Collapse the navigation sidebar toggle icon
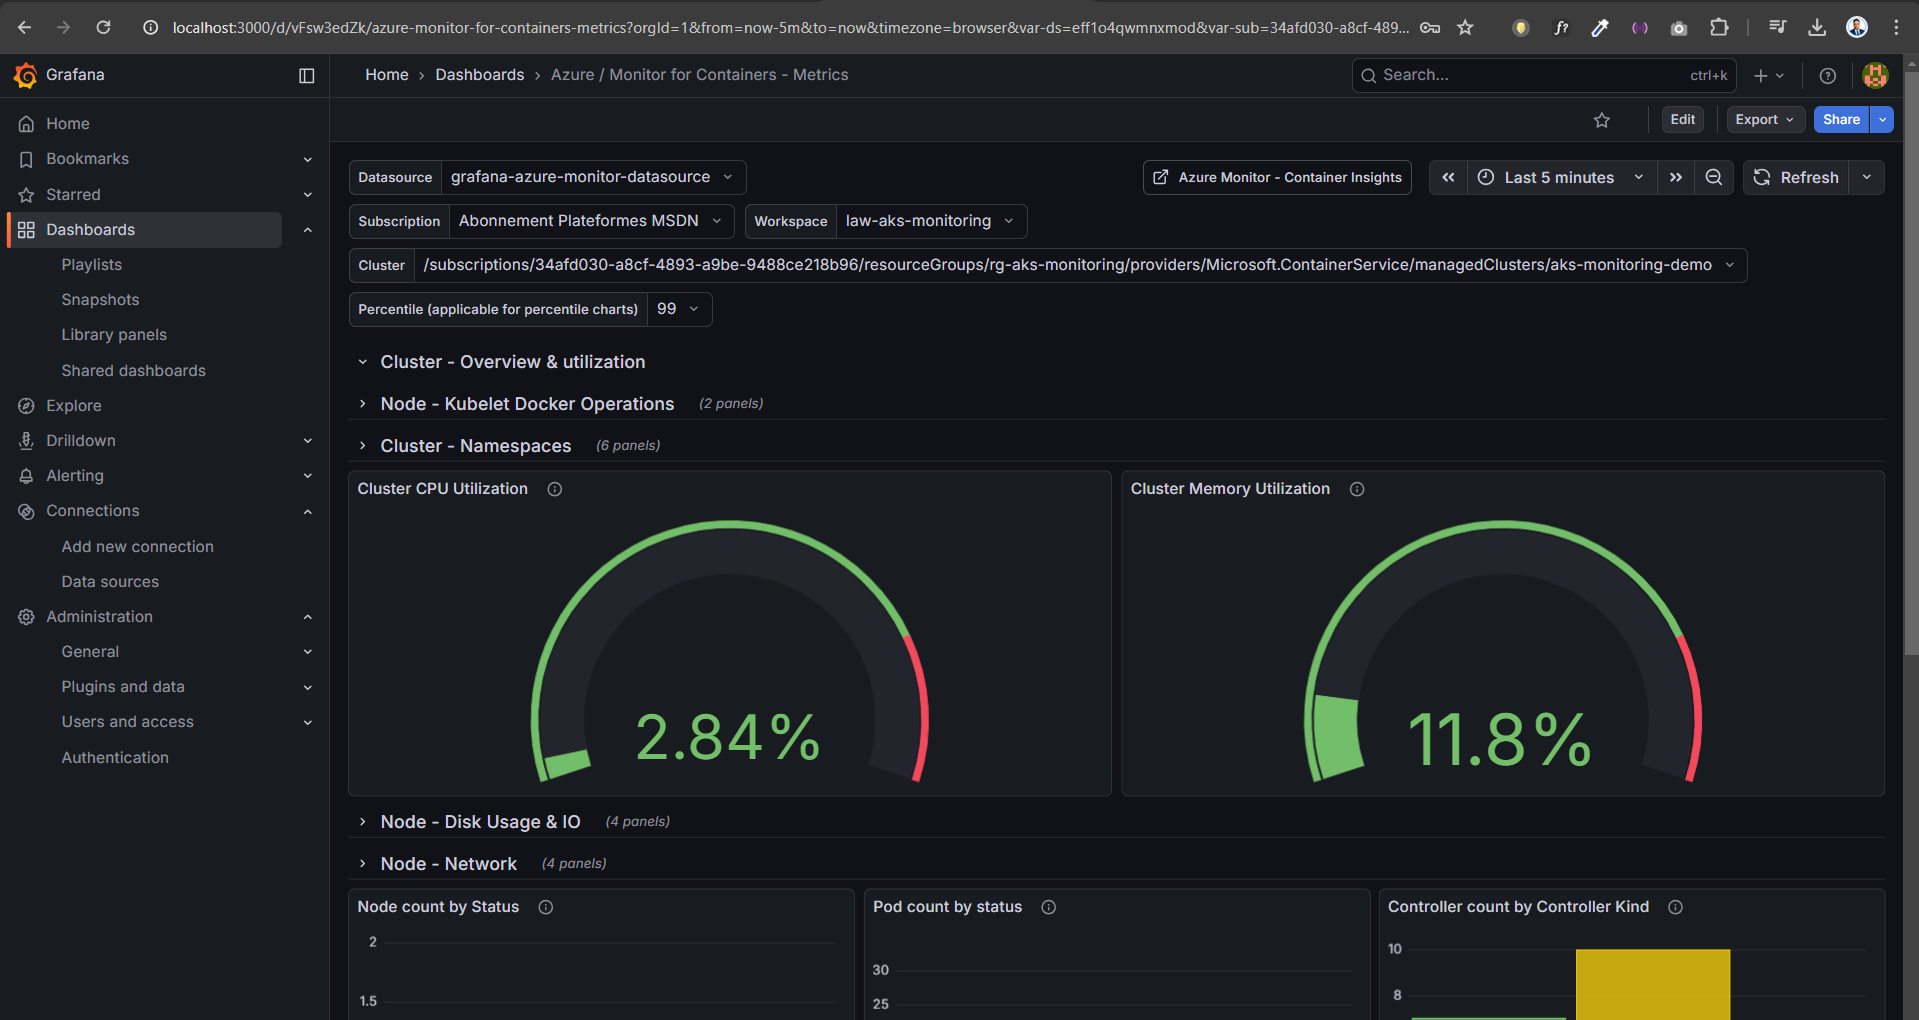This screenshot has width=1919, height=1020. tap(306, 75)
